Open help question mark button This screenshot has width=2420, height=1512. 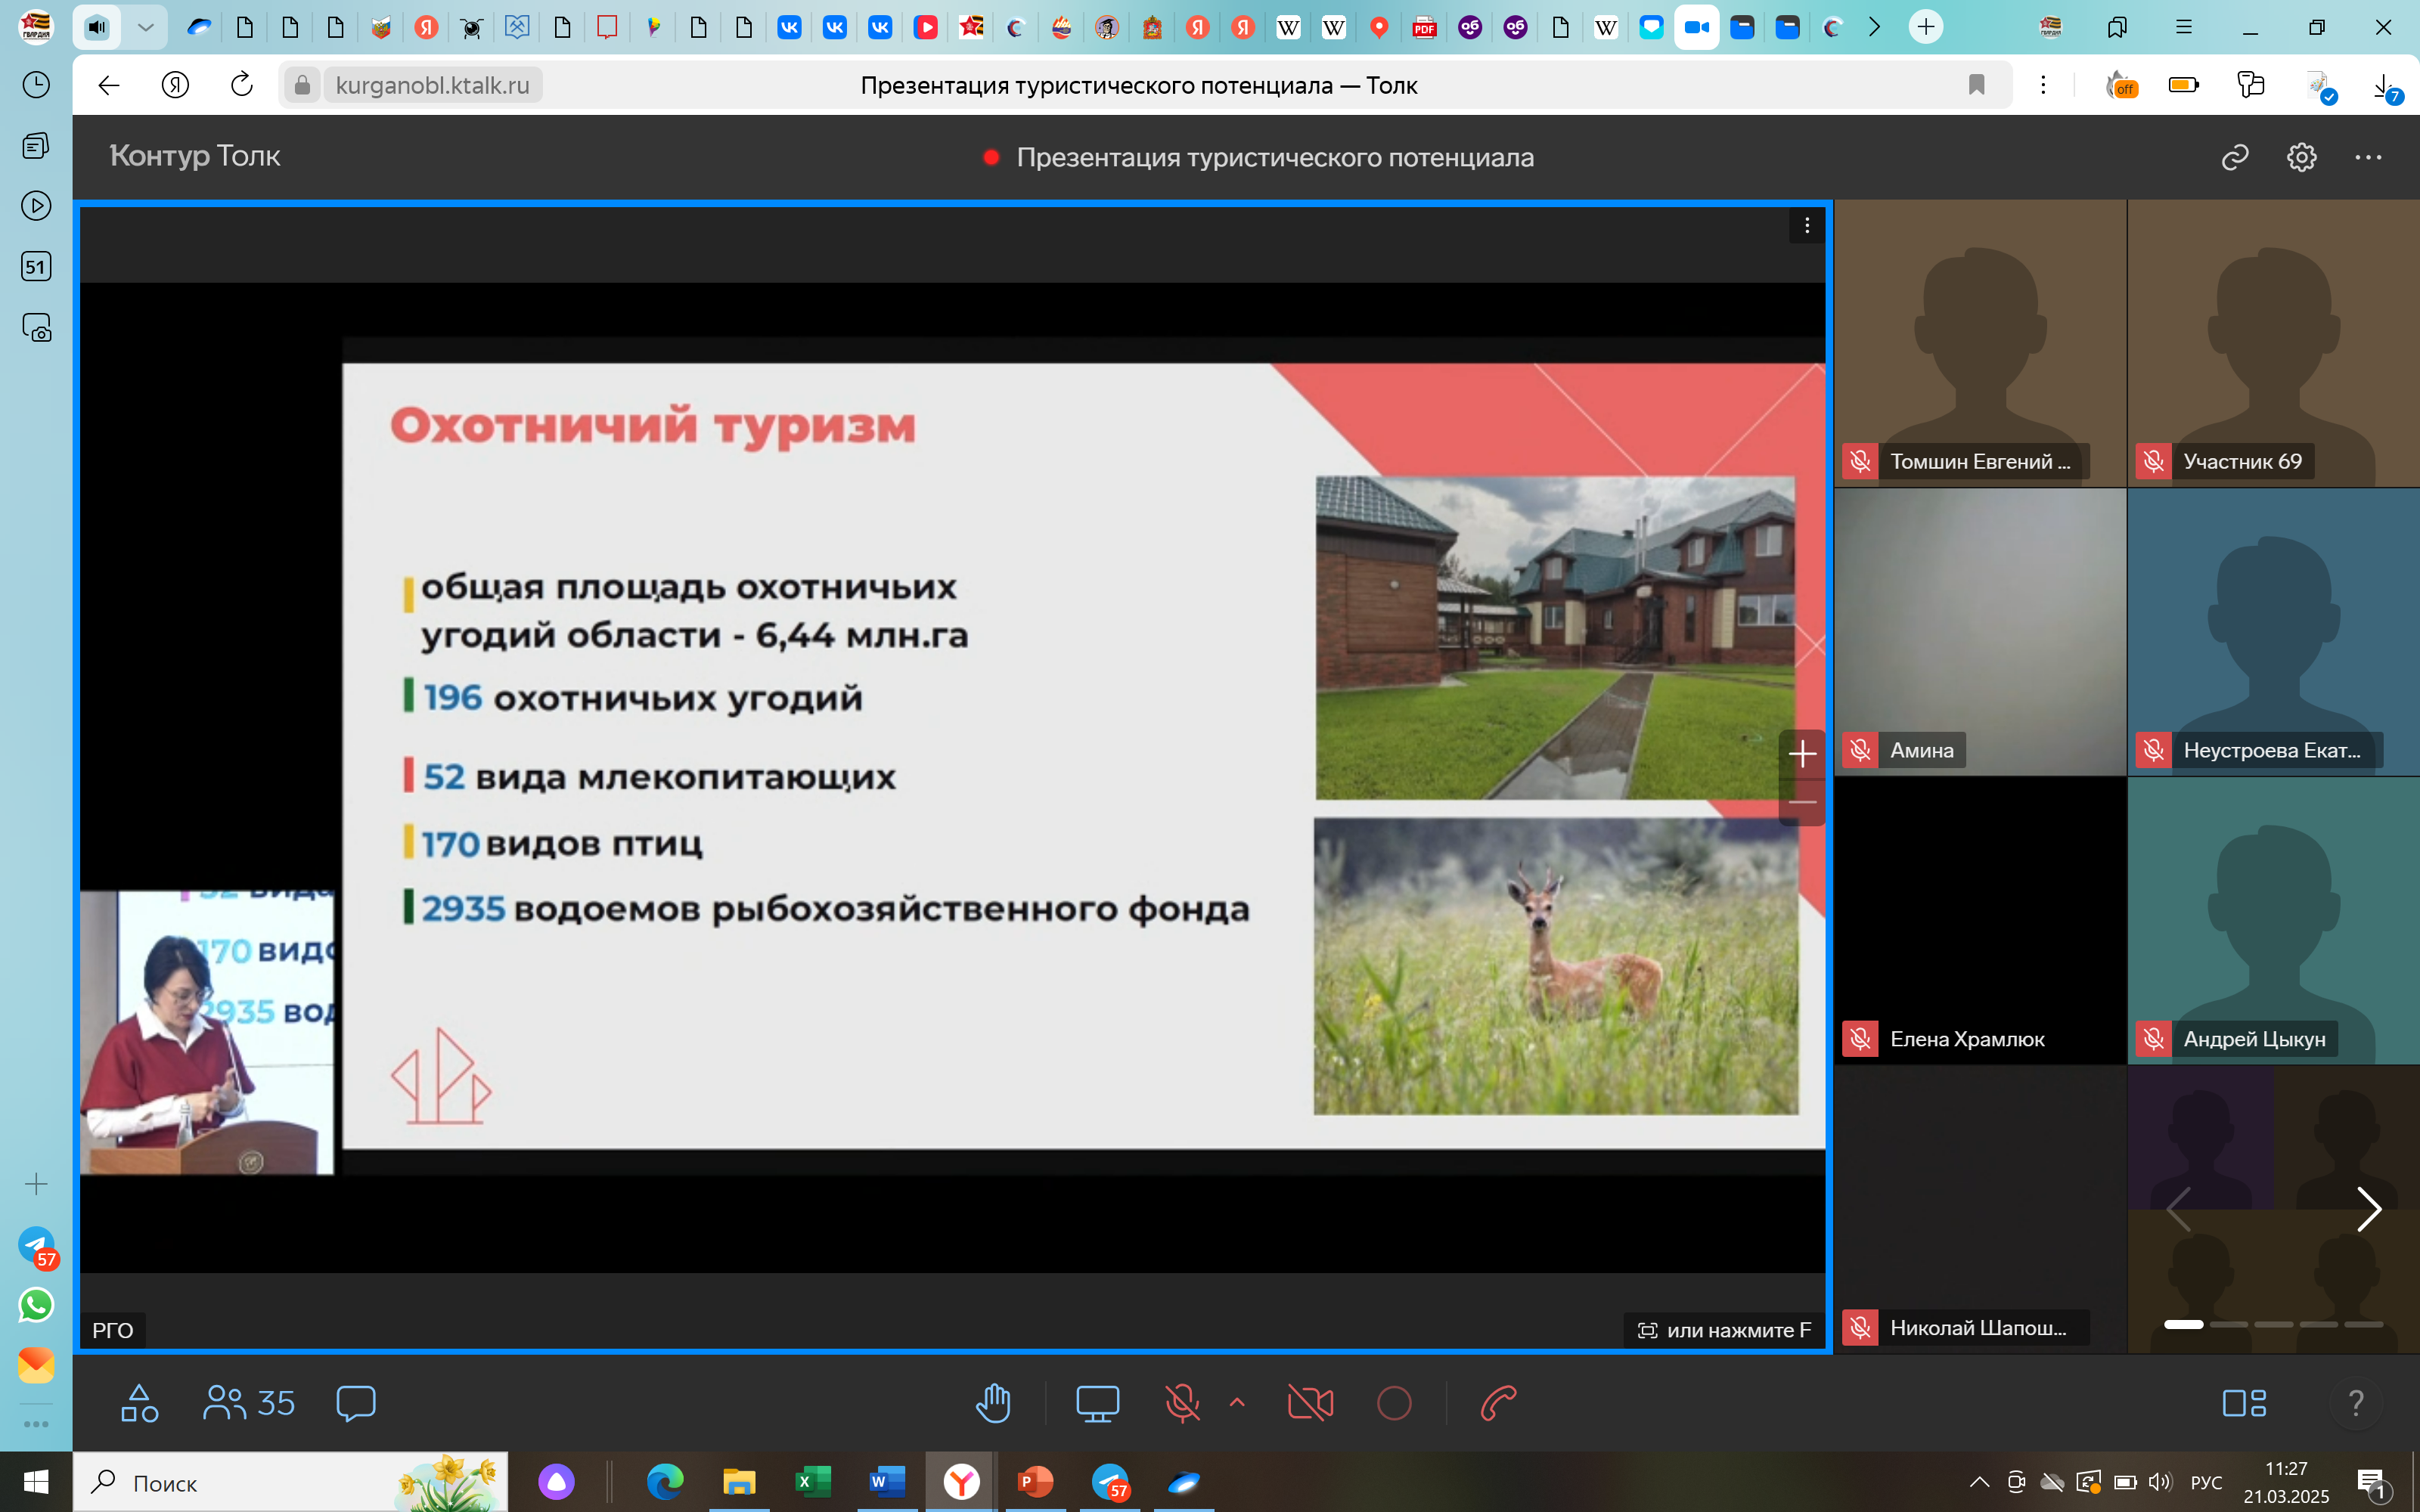coord(2355,1403)
